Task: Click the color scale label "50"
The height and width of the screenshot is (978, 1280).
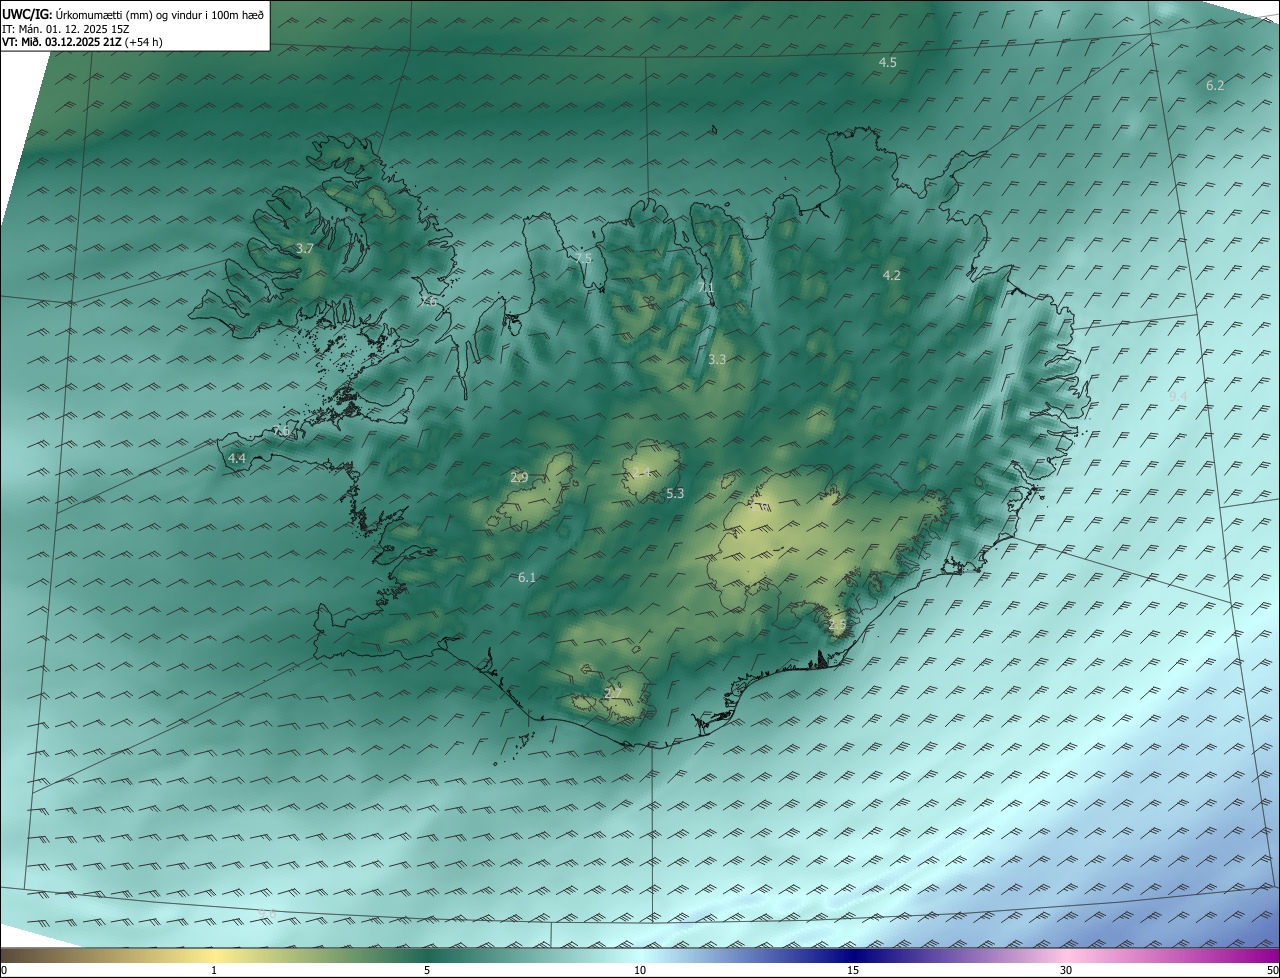Action: (1272, 970)
